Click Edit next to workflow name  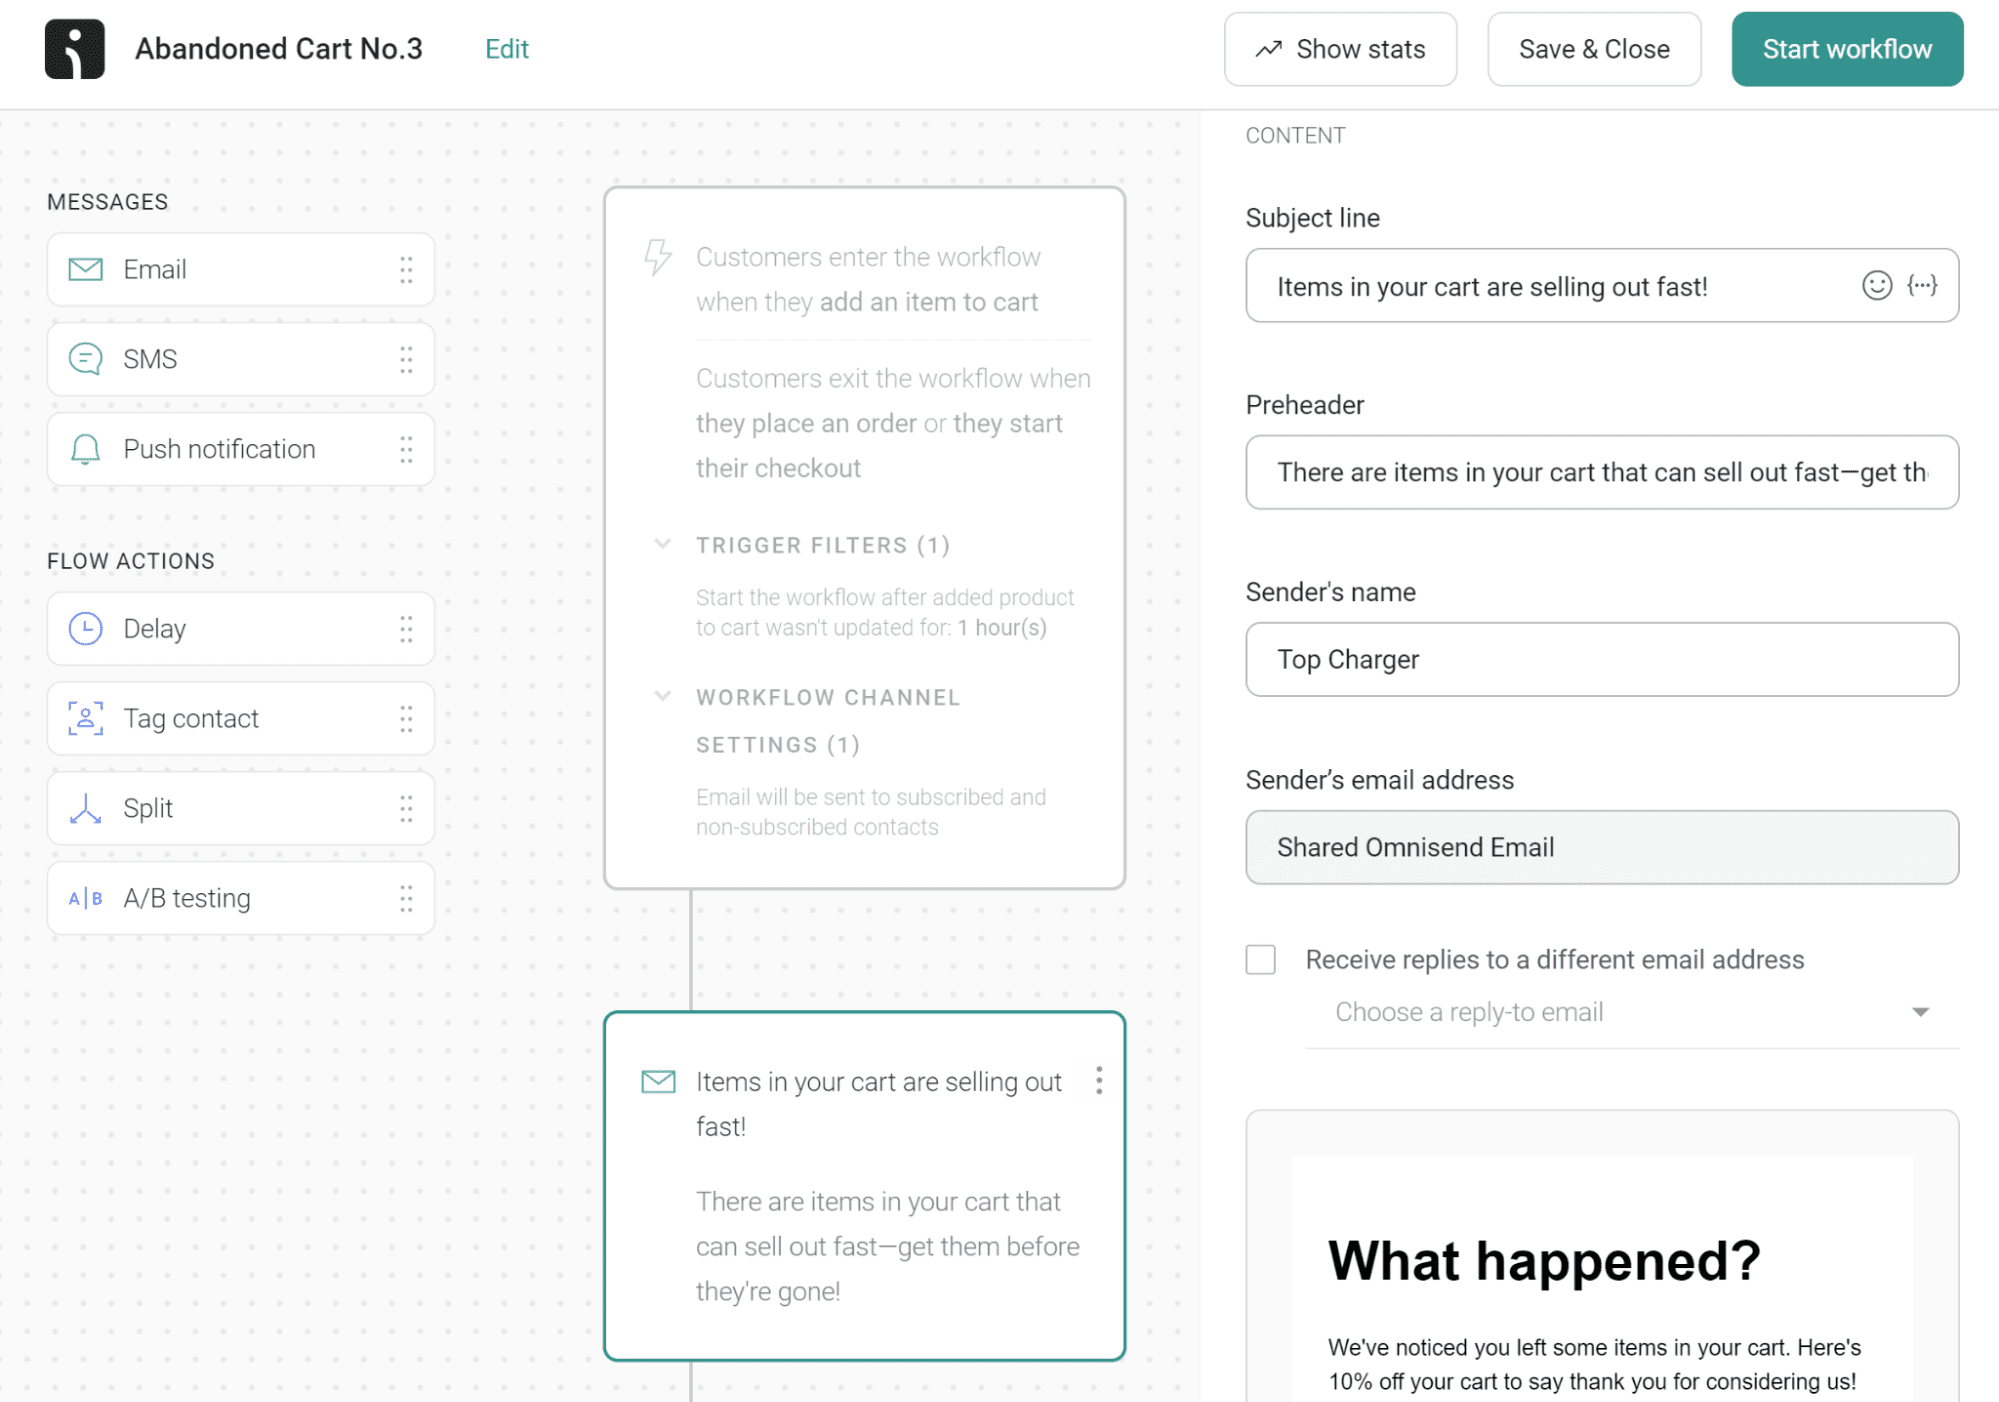tap(507, 48)
